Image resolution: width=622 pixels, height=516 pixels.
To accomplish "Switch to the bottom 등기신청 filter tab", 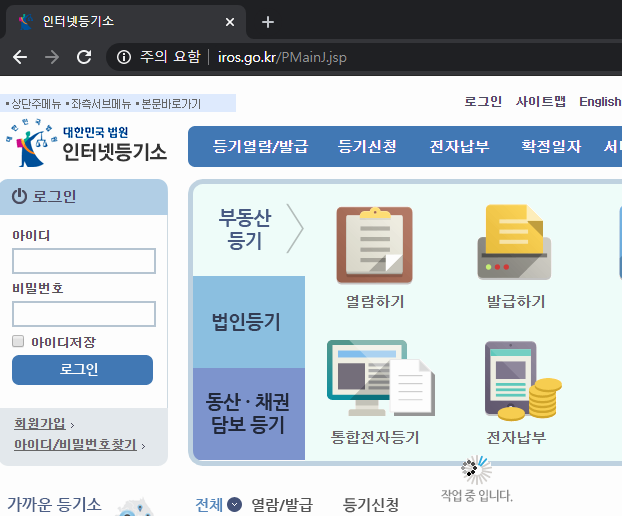I will pos(371,504).
